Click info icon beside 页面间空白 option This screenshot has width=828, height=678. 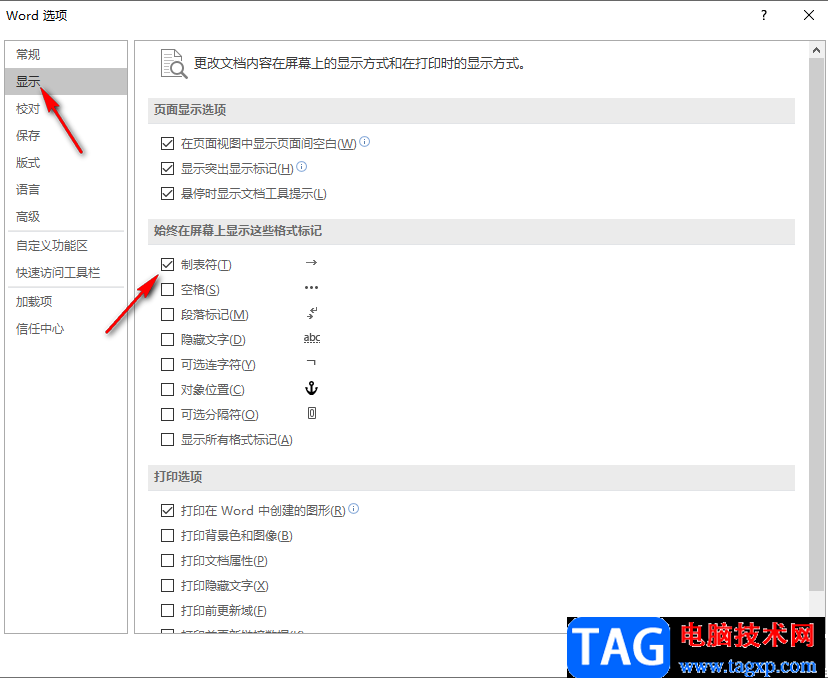pyautogui.click(x=365, y=142)
